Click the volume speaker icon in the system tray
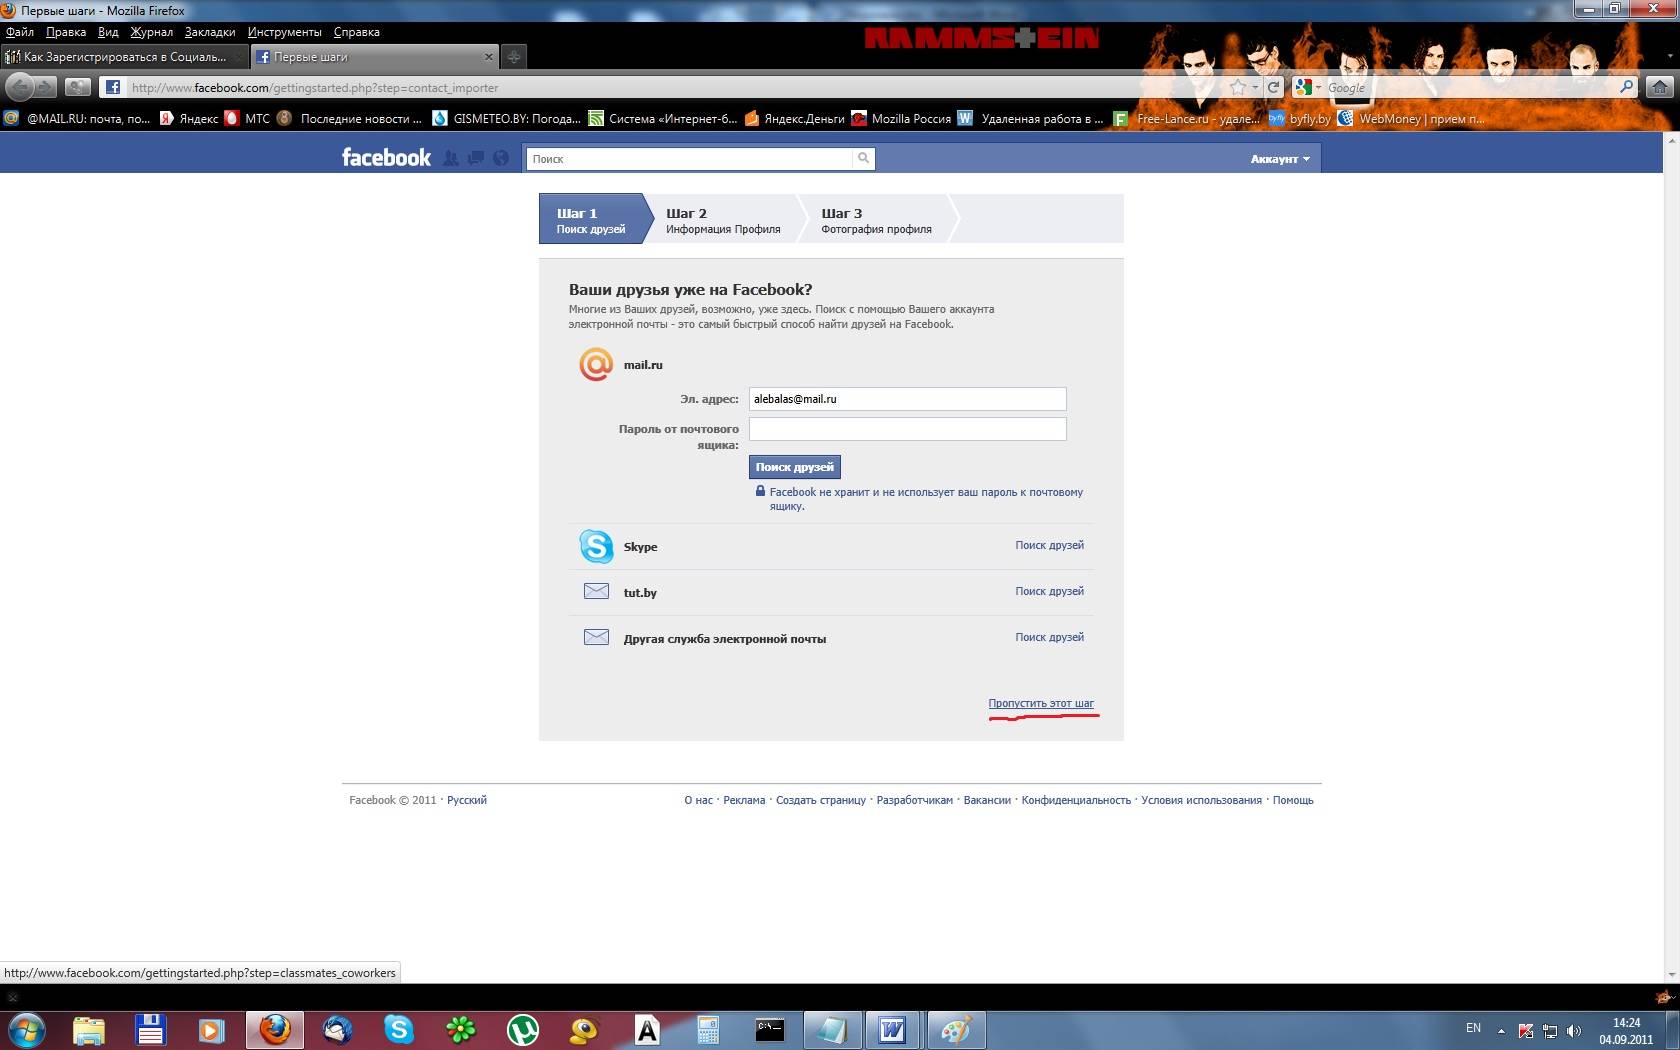 [x=1574, y=1030]
